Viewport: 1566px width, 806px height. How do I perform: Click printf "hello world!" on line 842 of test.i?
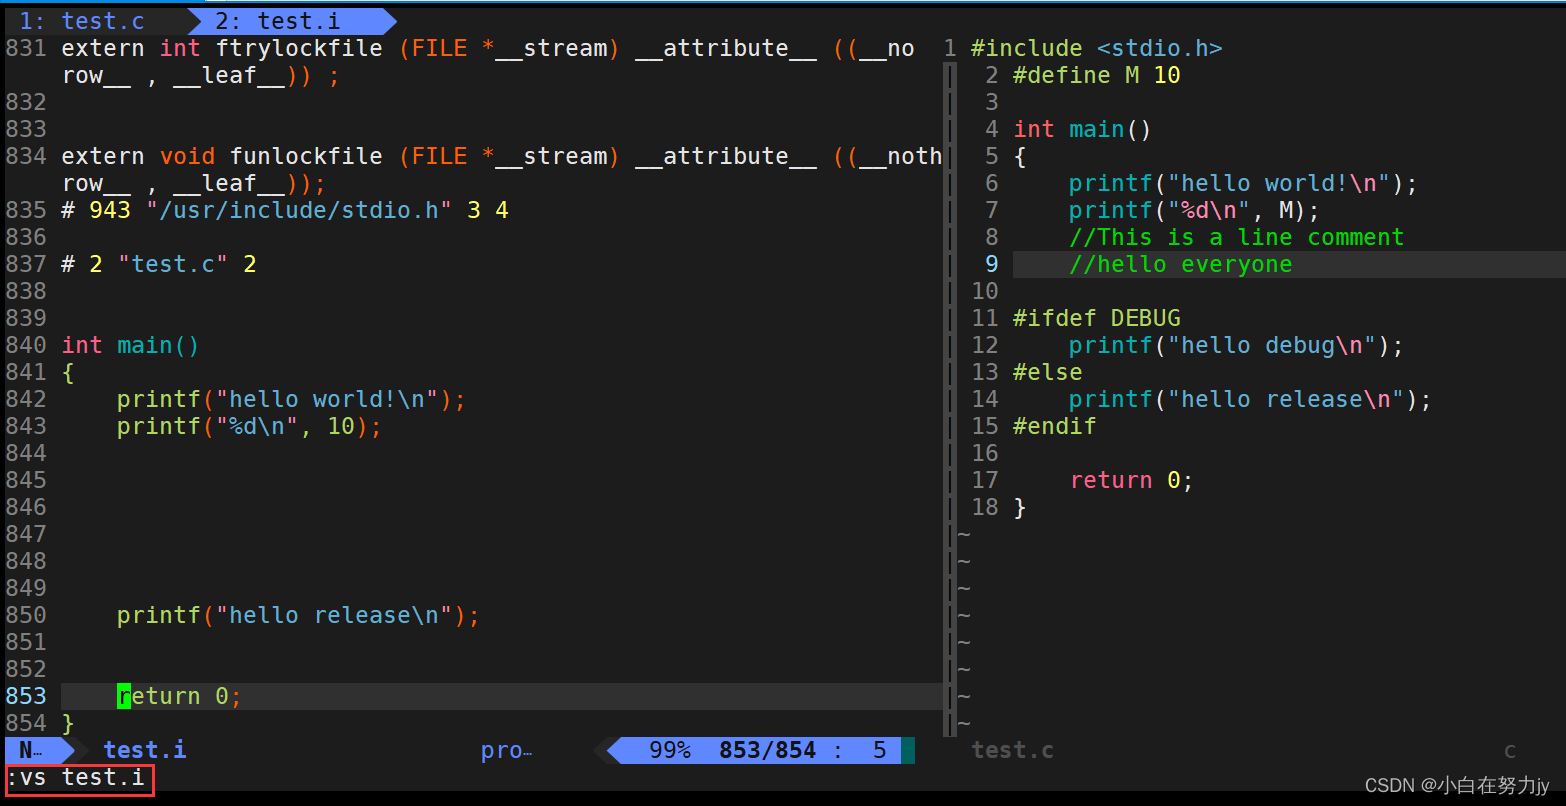(x=291, y=399)
